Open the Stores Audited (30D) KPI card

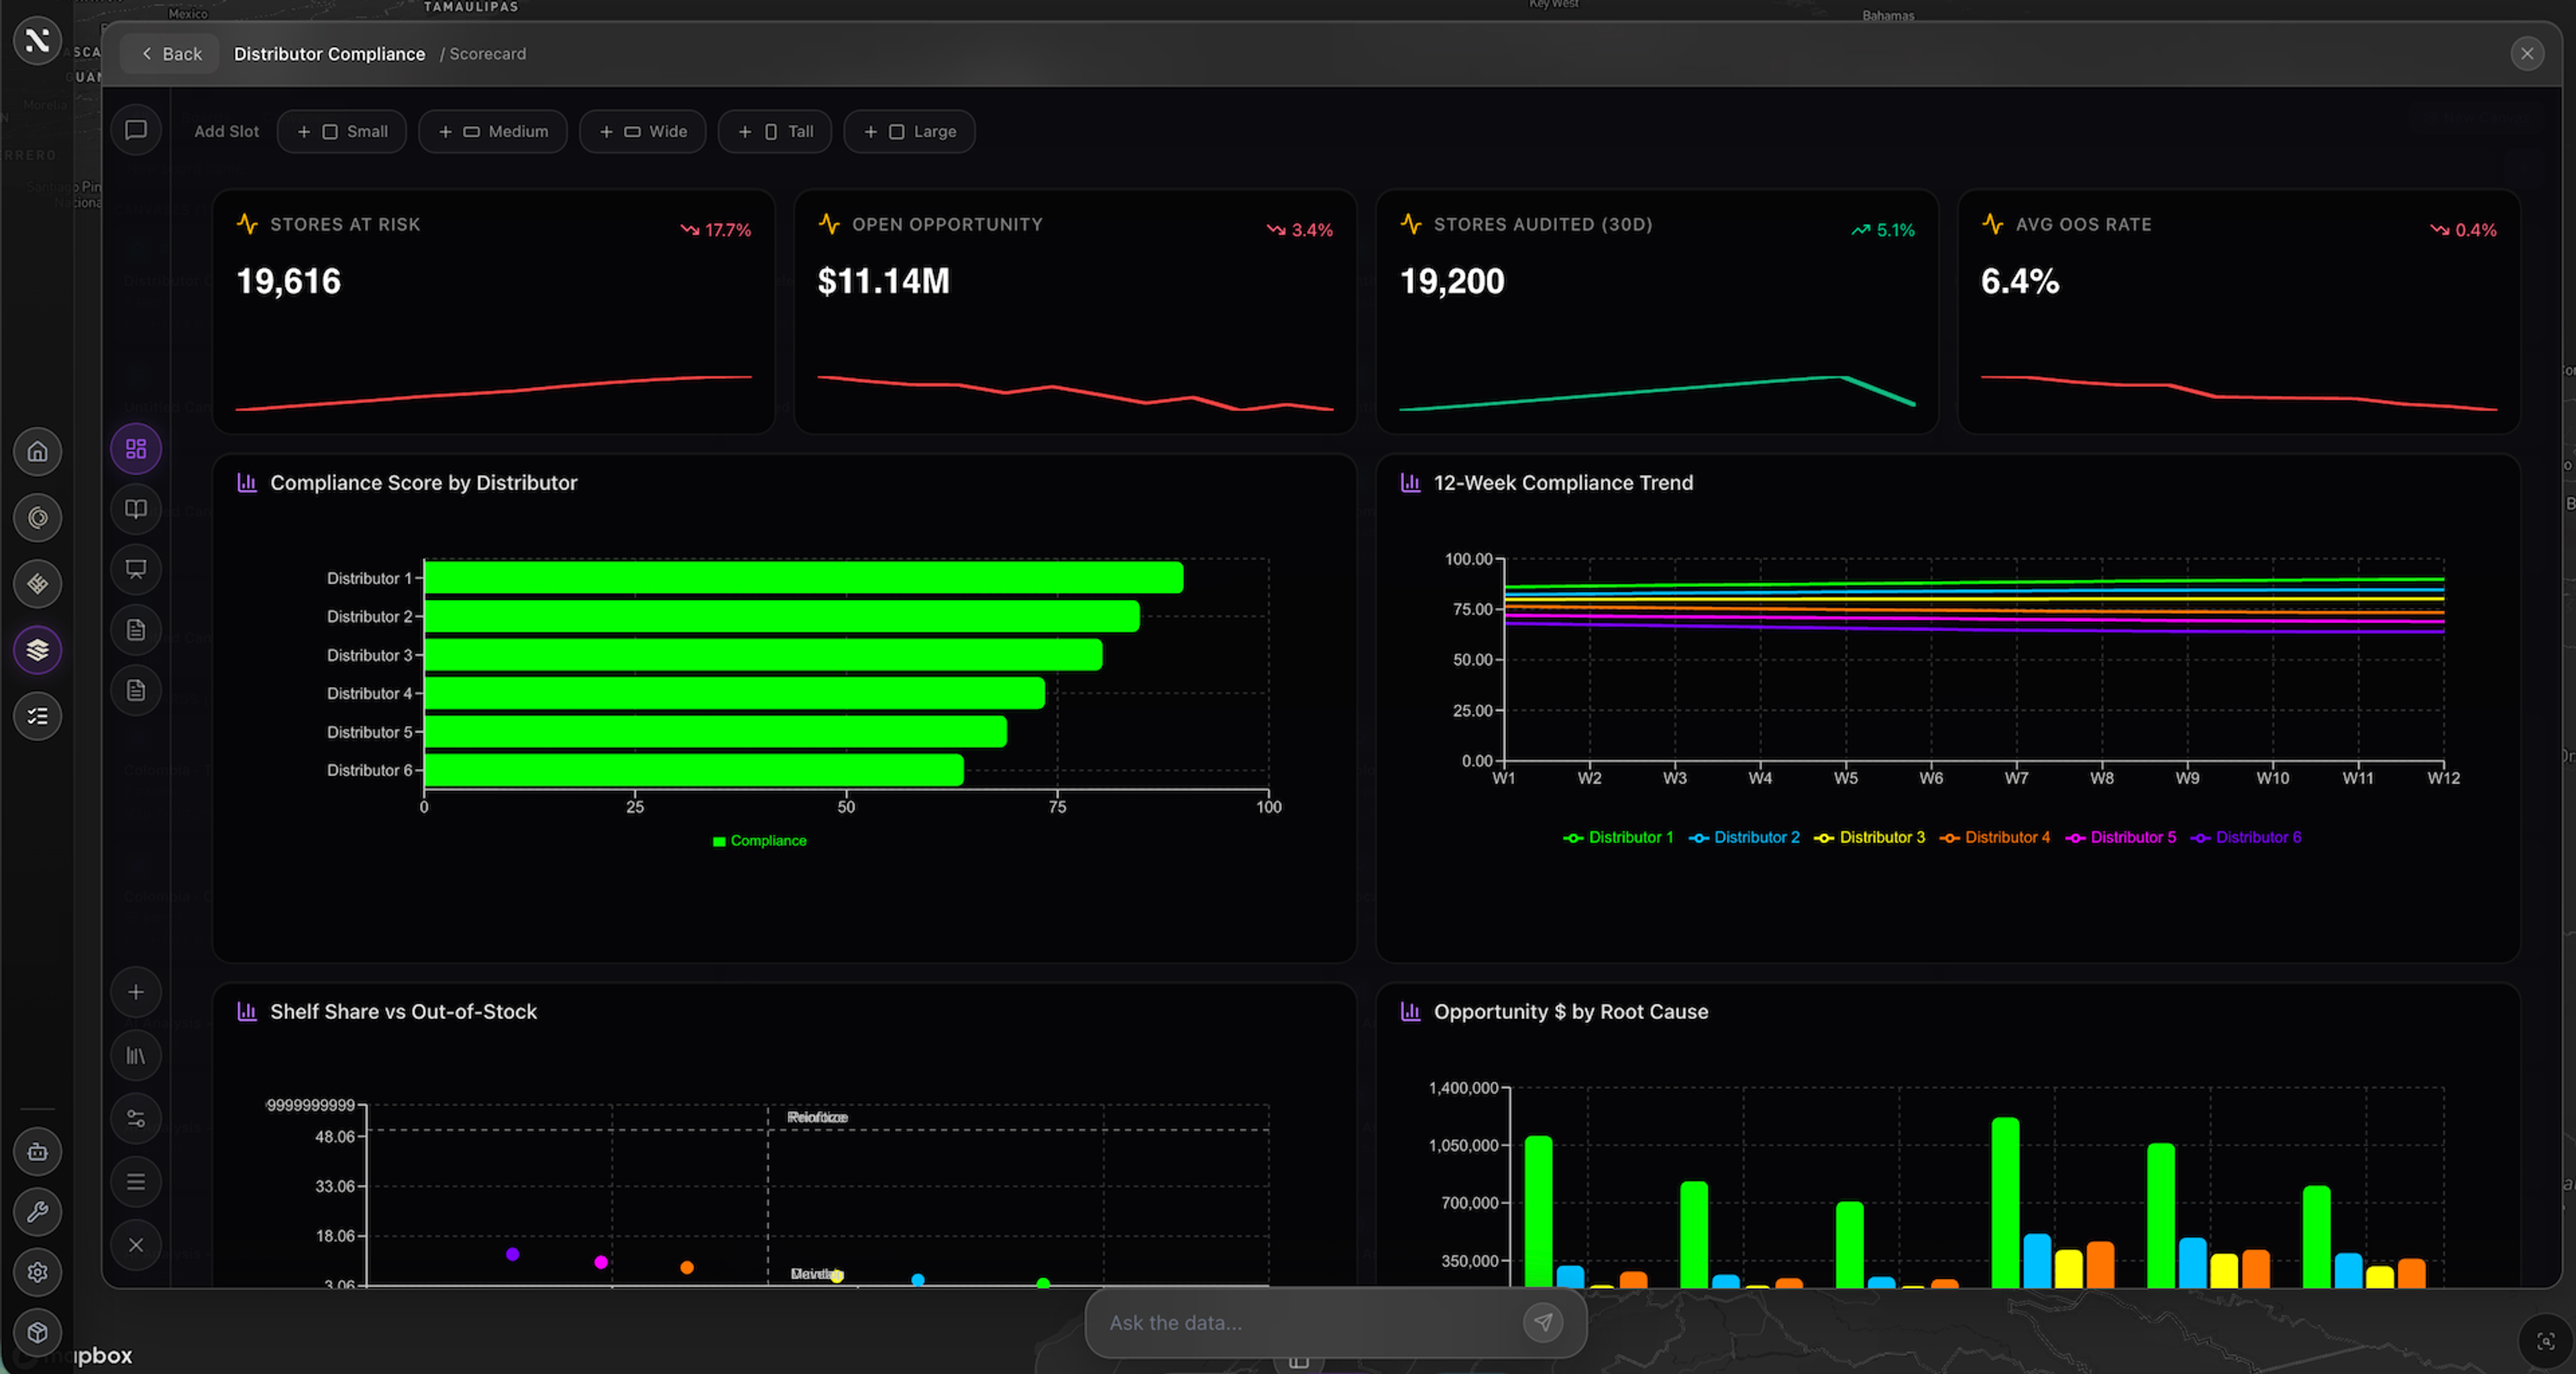point(1657,311)
